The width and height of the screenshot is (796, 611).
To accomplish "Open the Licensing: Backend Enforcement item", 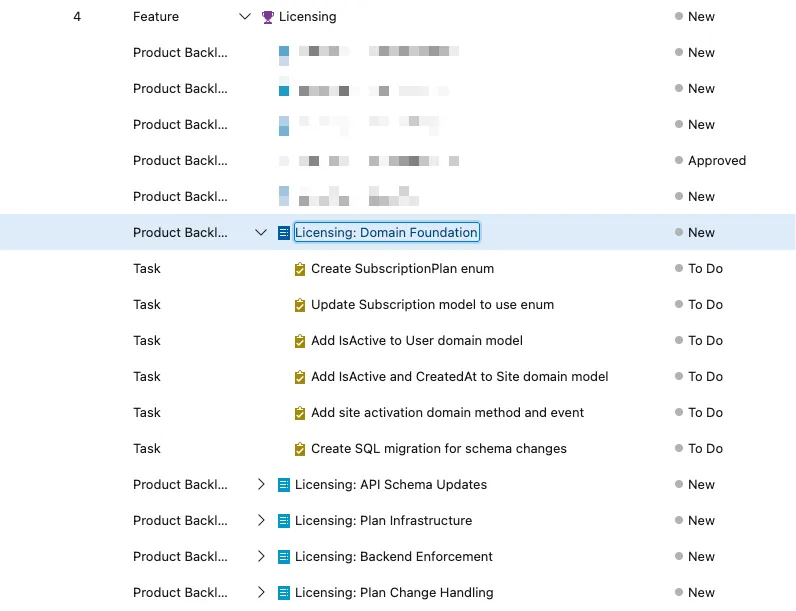I will pos(393,557).
